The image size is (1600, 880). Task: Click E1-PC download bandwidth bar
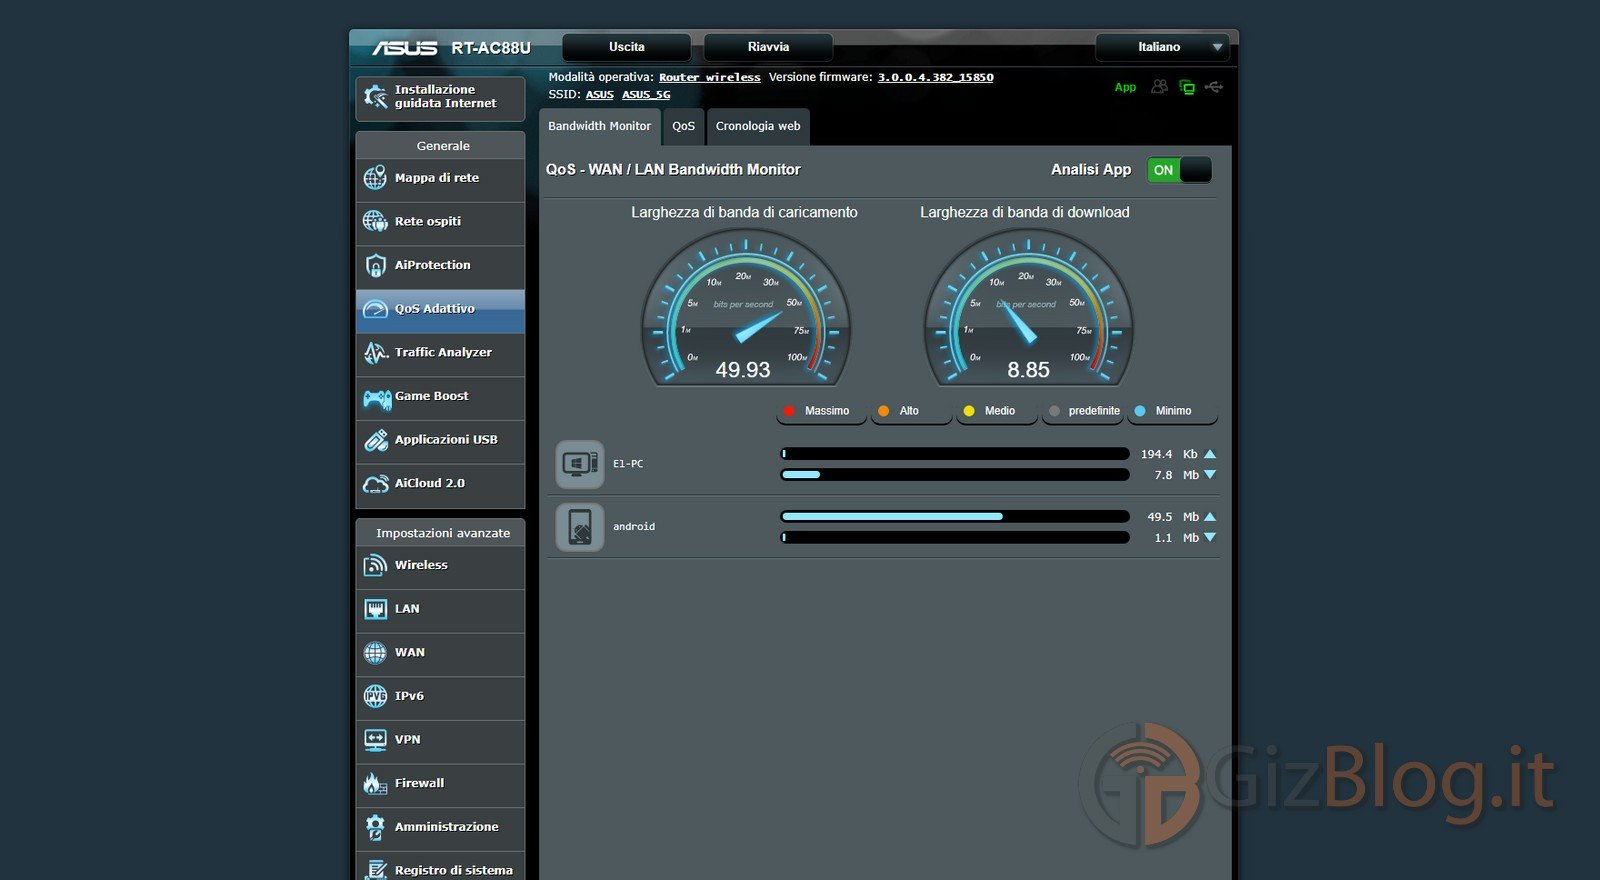click(x=955, y=475)
